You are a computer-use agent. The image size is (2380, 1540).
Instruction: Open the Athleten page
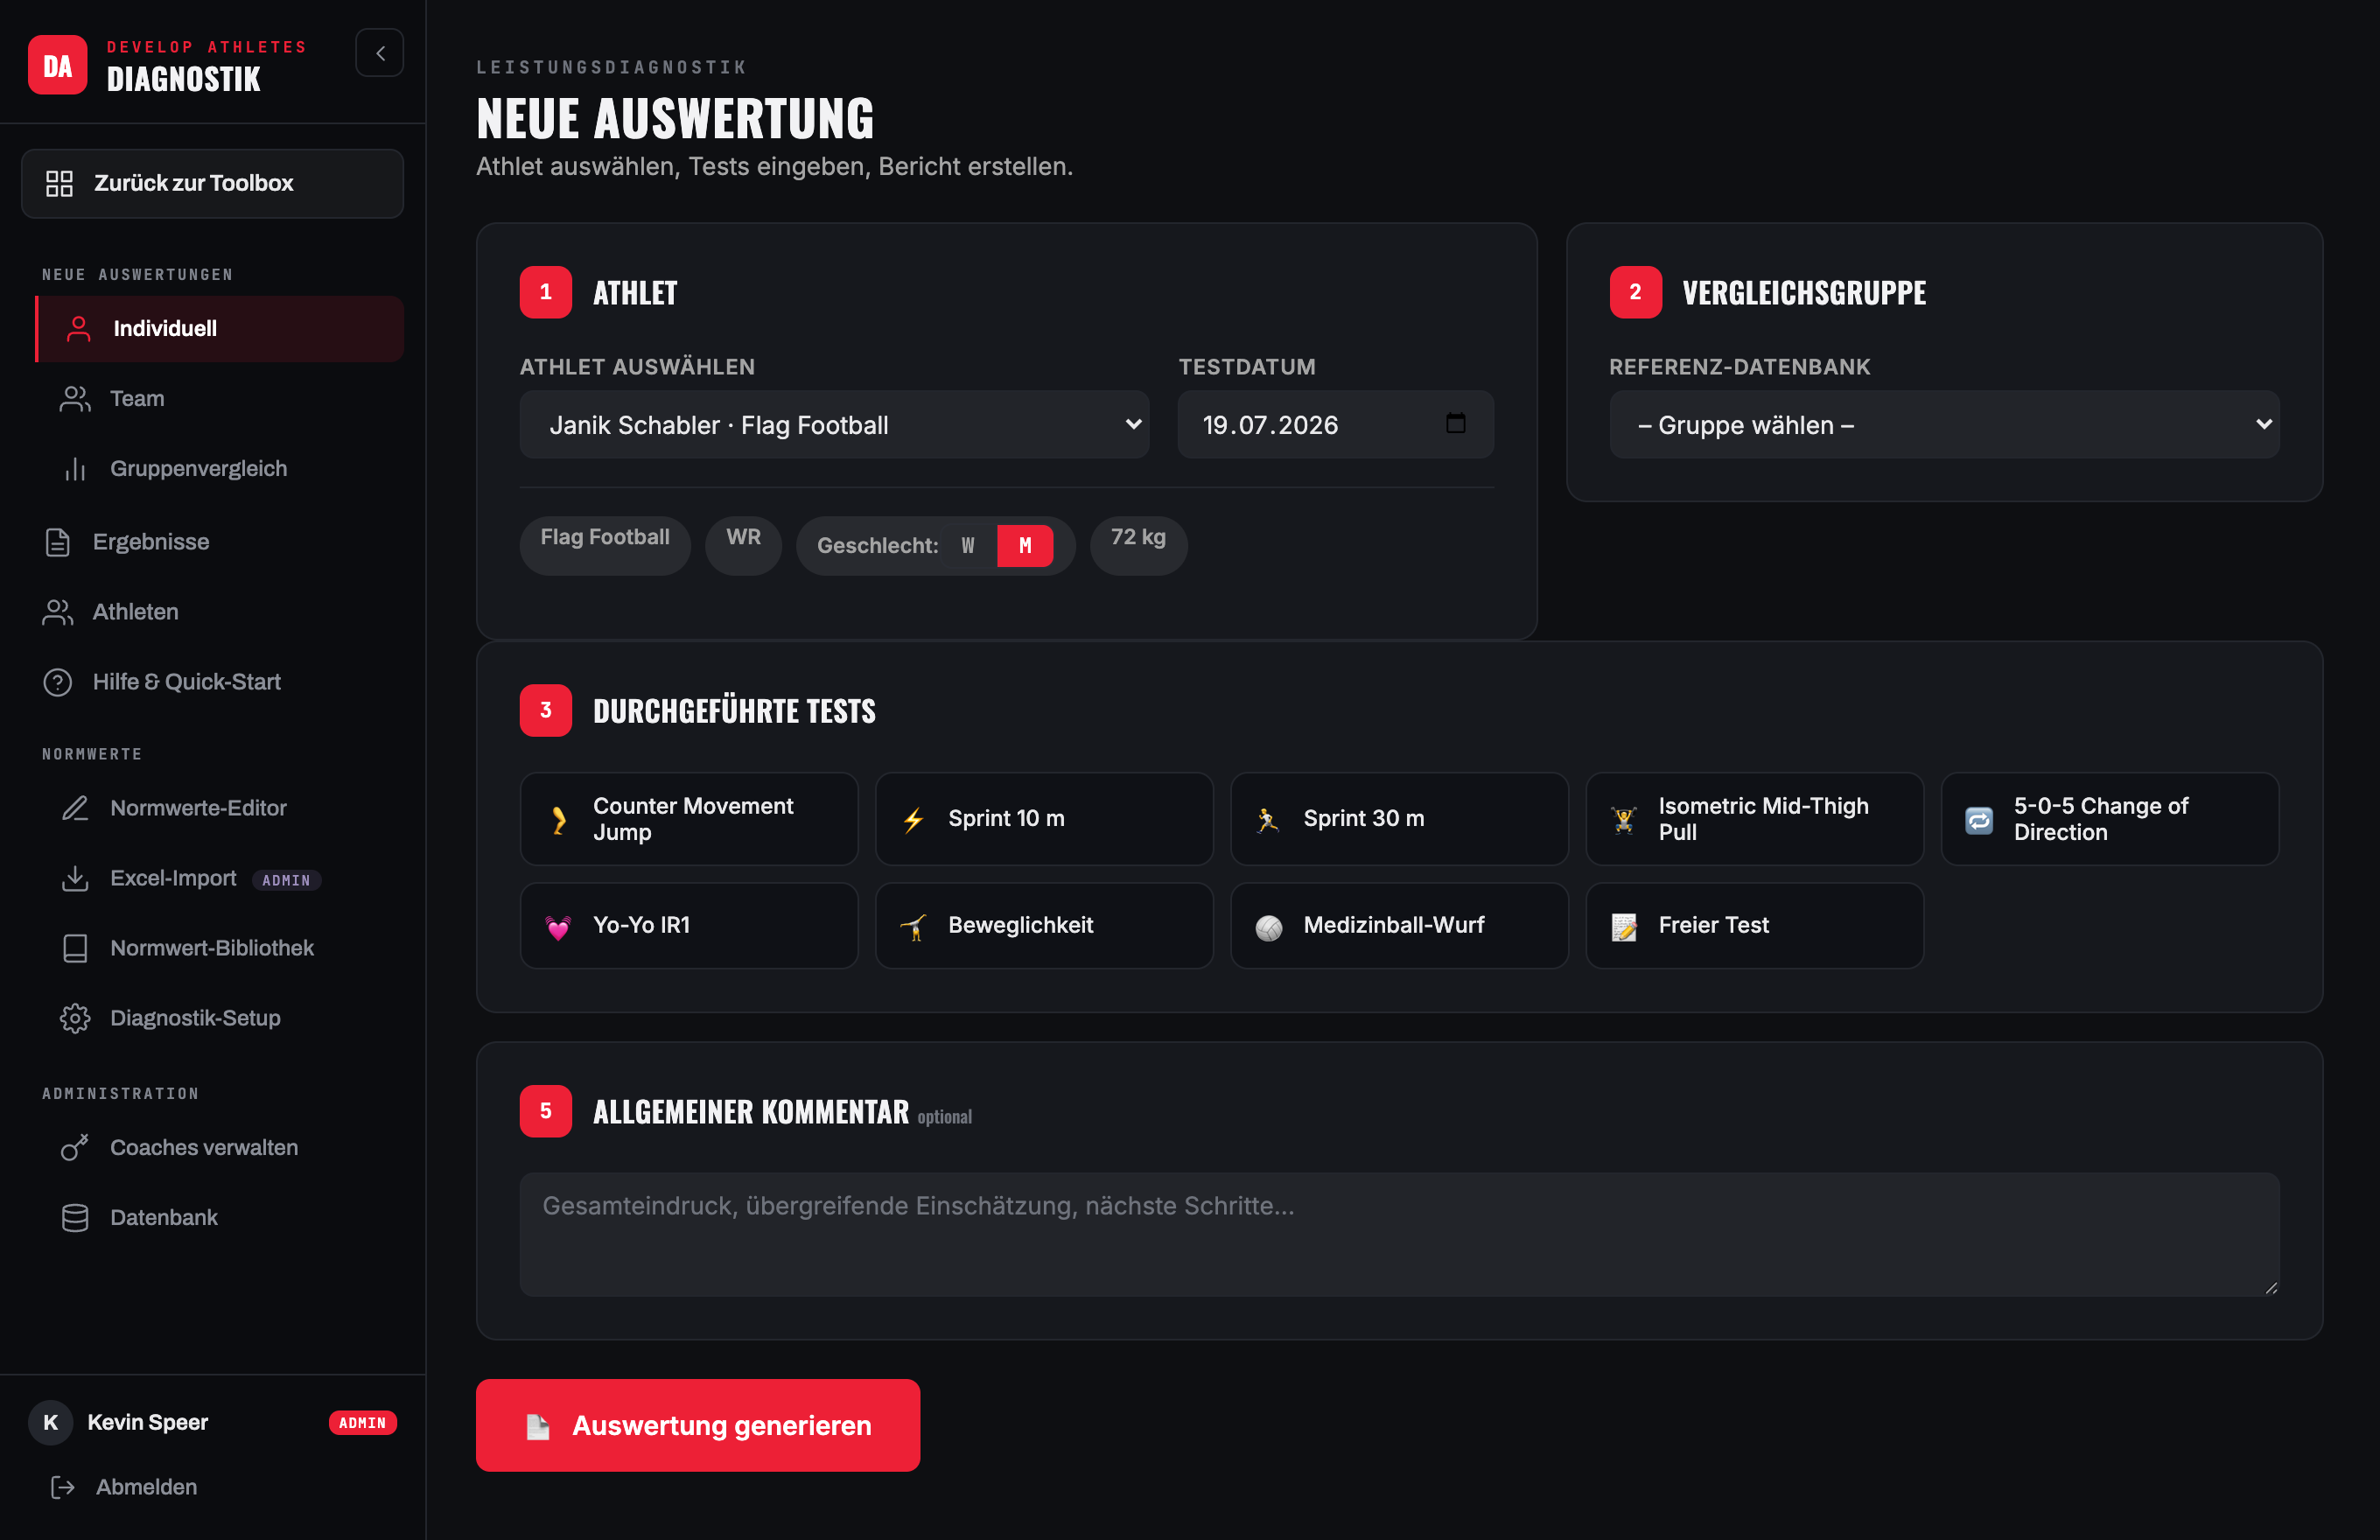pyautogui.click(x=213, y=612)
